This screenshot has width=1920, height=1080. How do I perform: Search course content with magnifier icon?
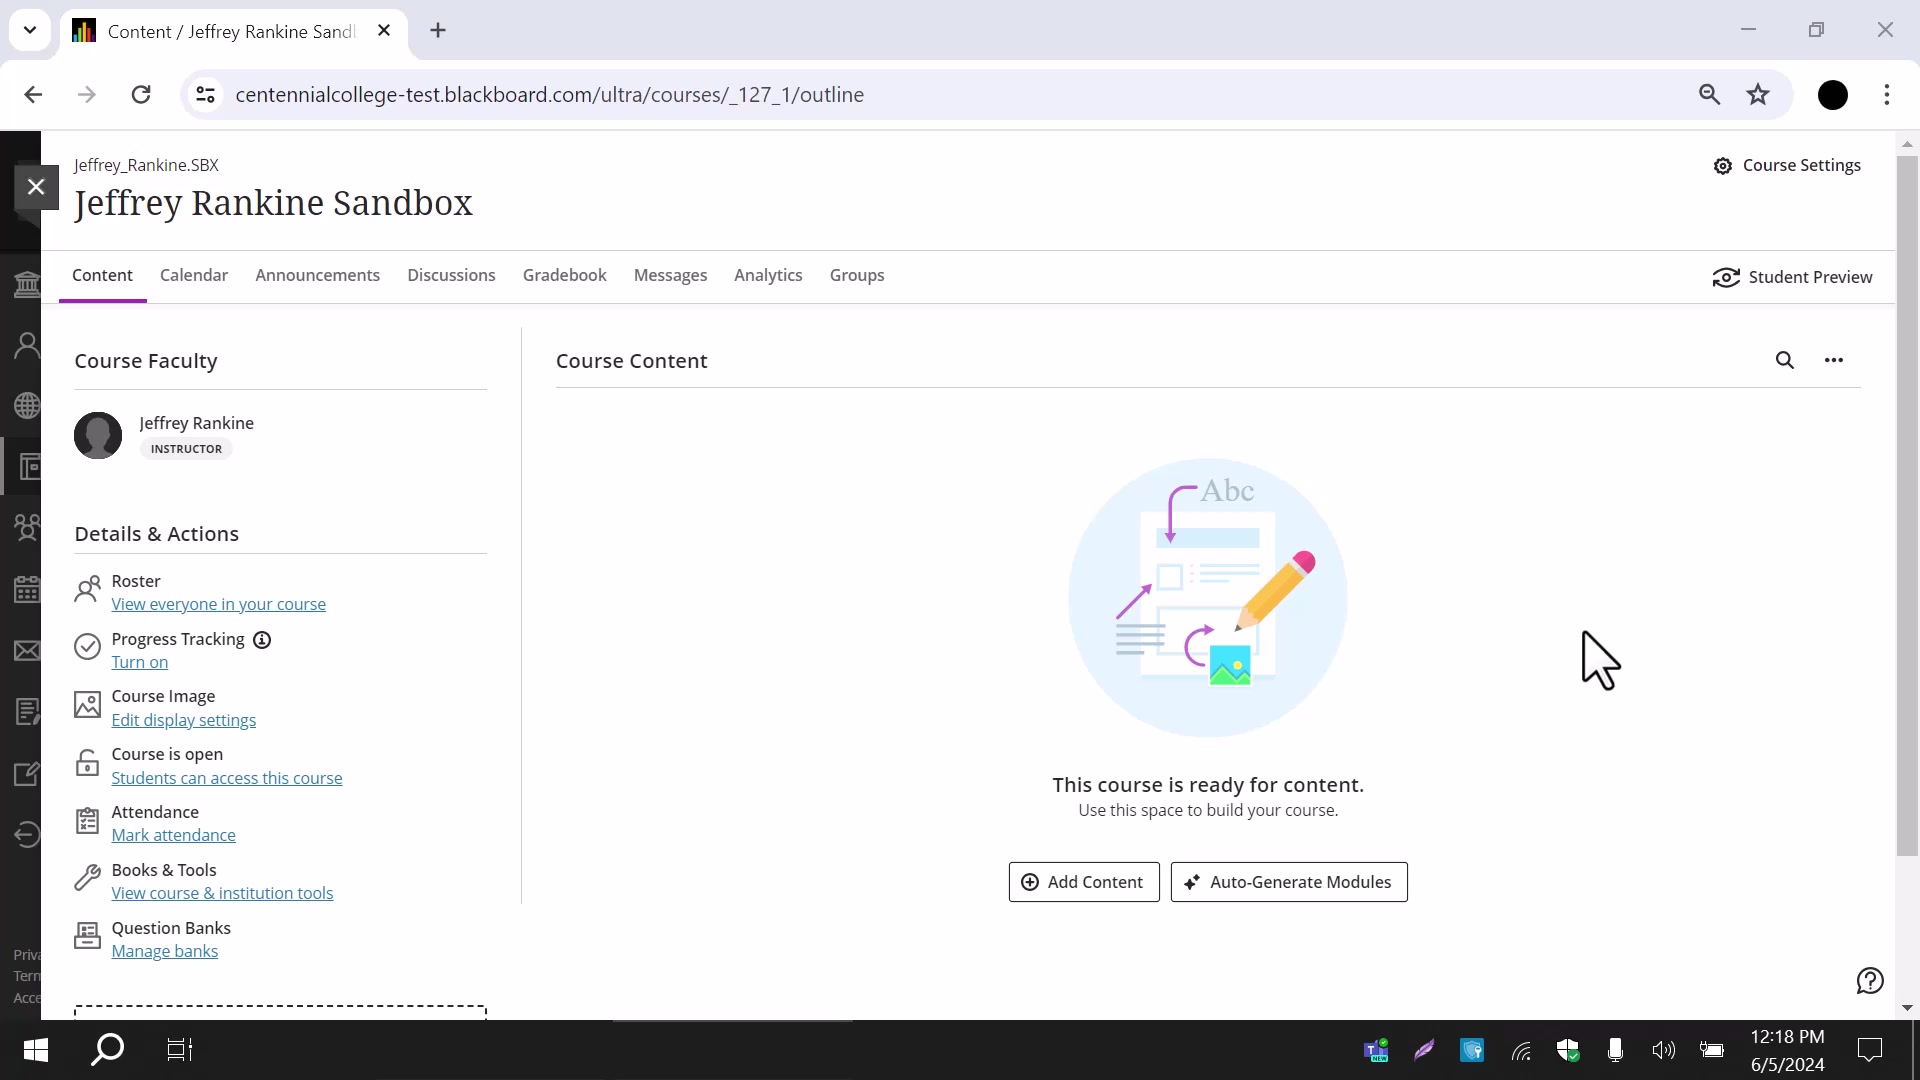pyautogui.click(x=1785, y=360)
